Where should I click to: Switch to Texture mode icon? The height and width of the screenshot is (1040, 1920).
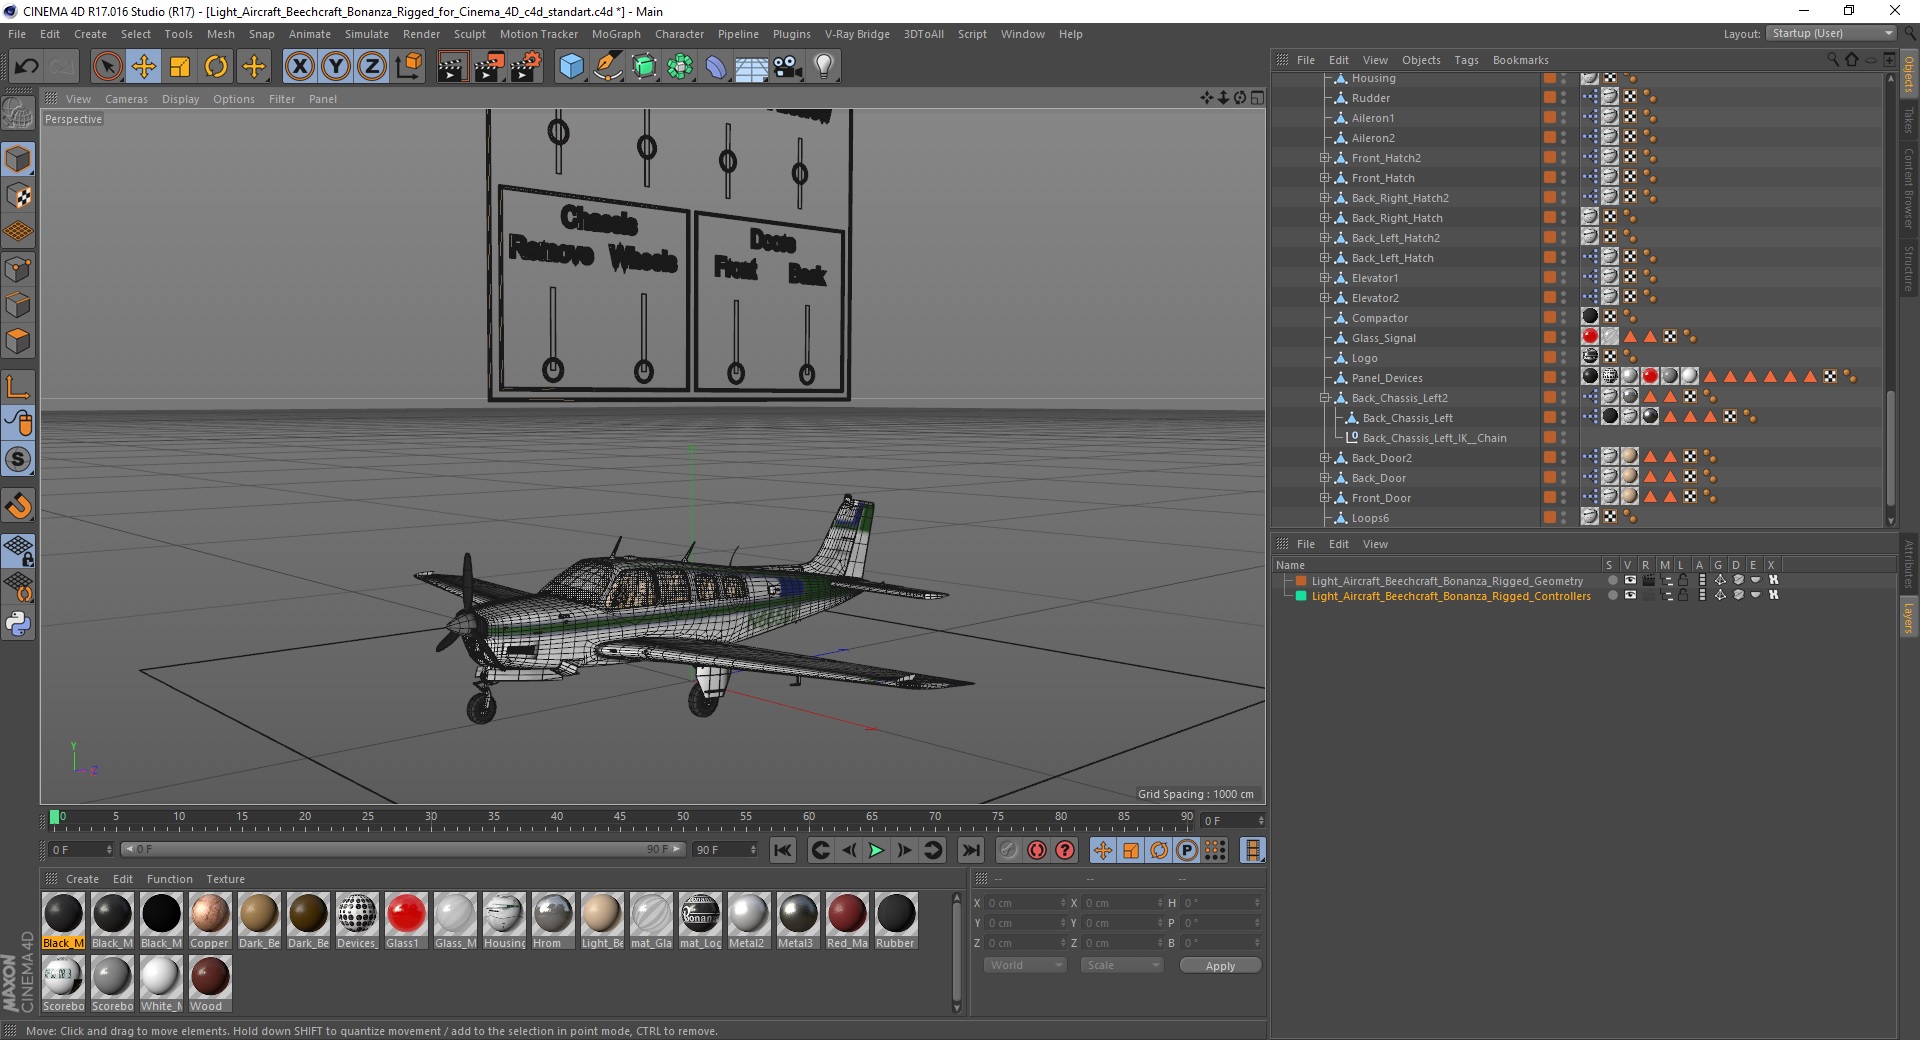tap(18, 196)
